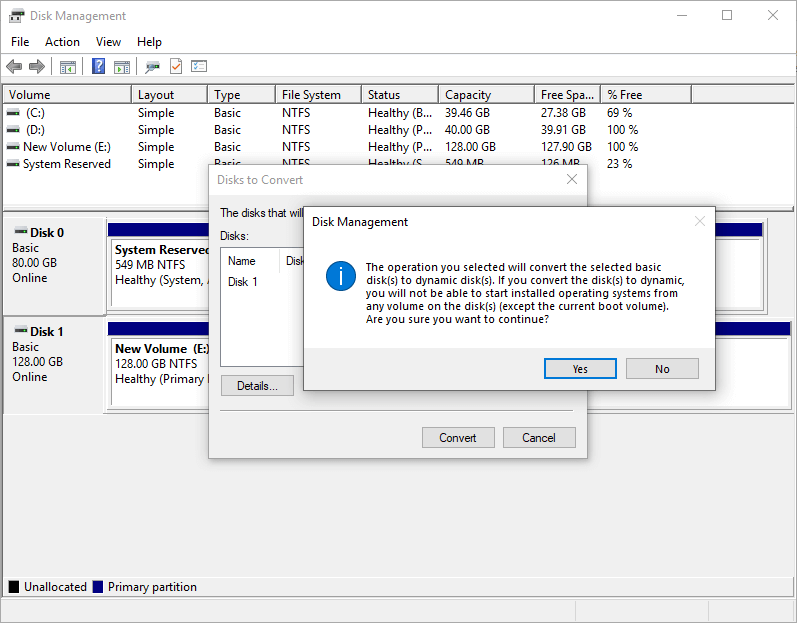Image resolution: width=797 pixels, height=623 pixels.
Task: Open Help via blue question mark icon
Action: (x=99, y=67)
